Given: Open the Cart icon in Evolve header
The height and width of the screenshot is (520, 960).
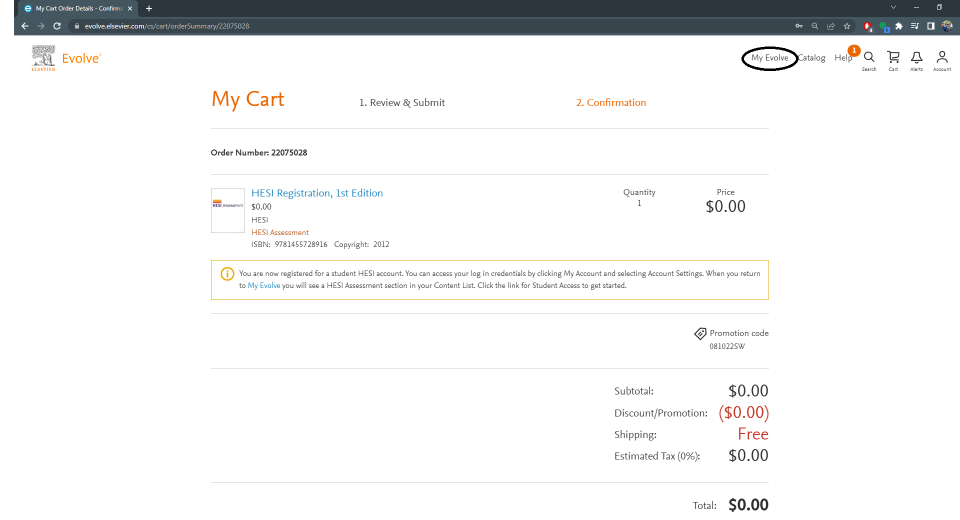Looking at the screenshot, I should (893, 58).
